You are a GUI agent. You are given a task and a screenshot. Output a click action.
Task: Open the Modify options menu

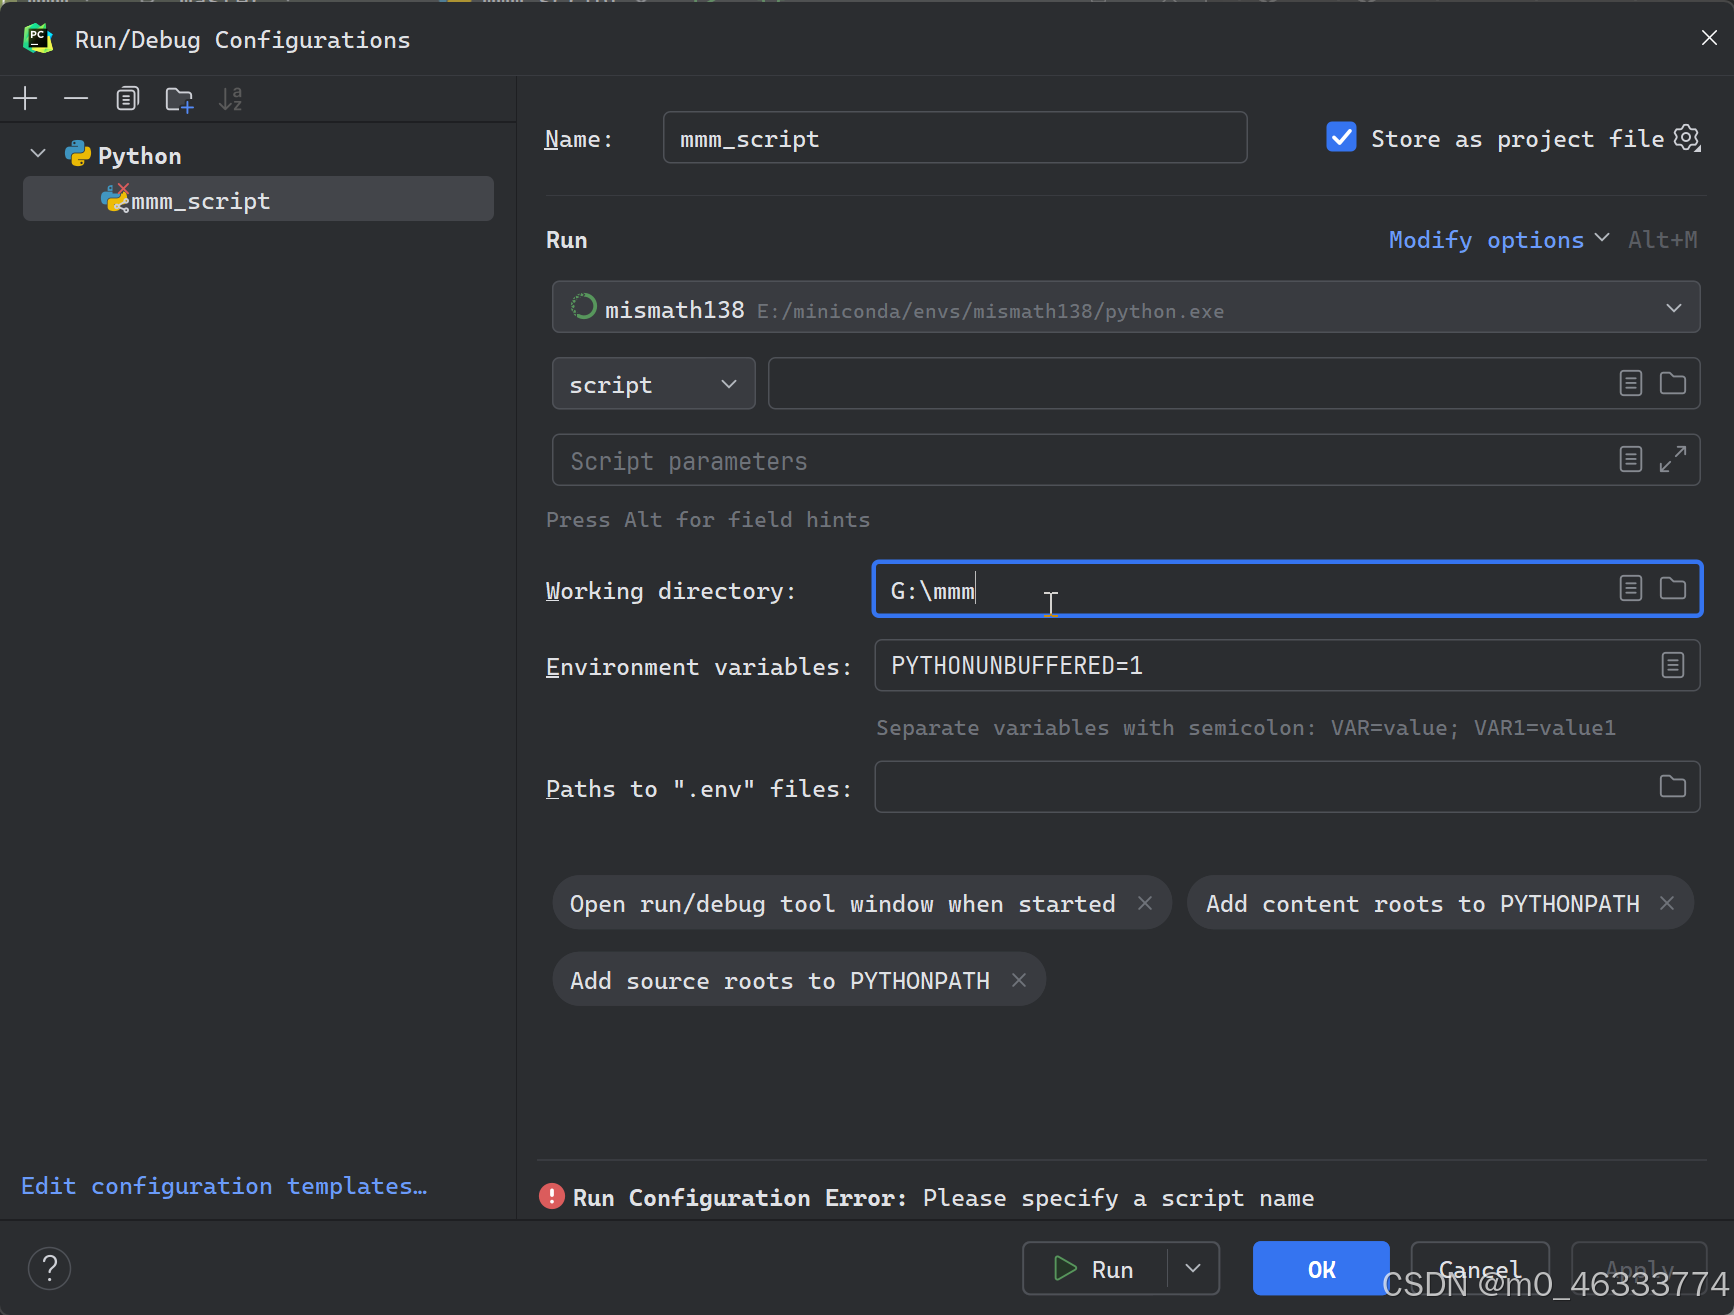tap(1498, 240)
